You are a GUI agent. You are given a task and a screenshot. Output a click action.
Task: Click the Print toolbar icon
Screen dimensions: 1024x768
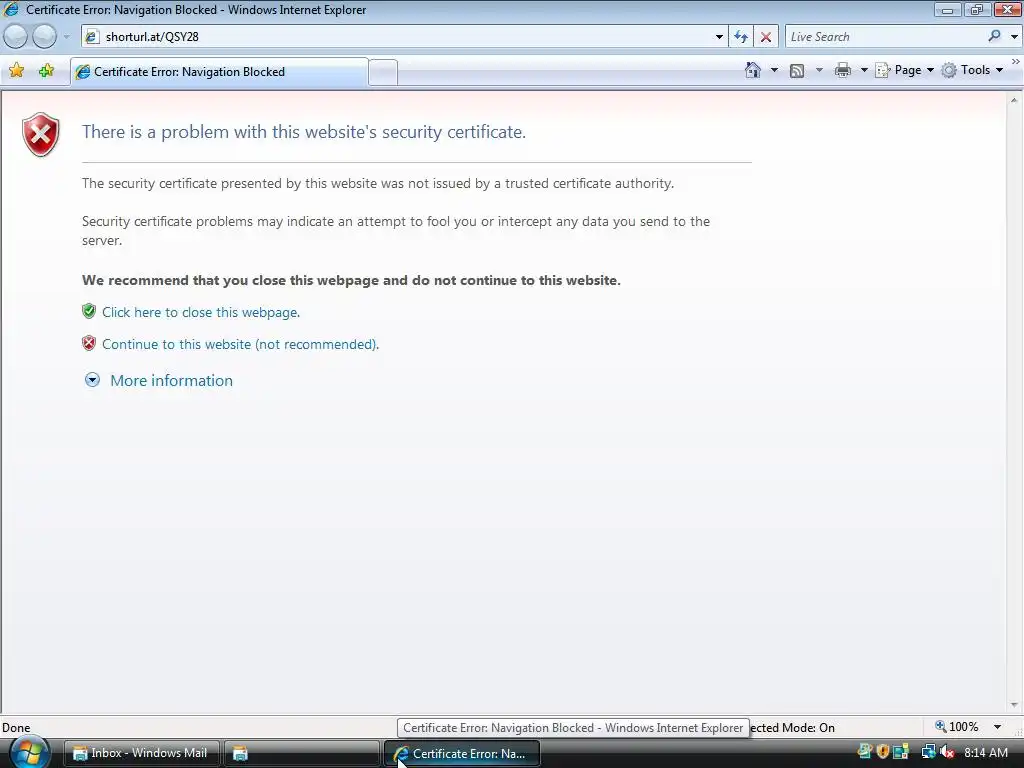click(842, 70)
